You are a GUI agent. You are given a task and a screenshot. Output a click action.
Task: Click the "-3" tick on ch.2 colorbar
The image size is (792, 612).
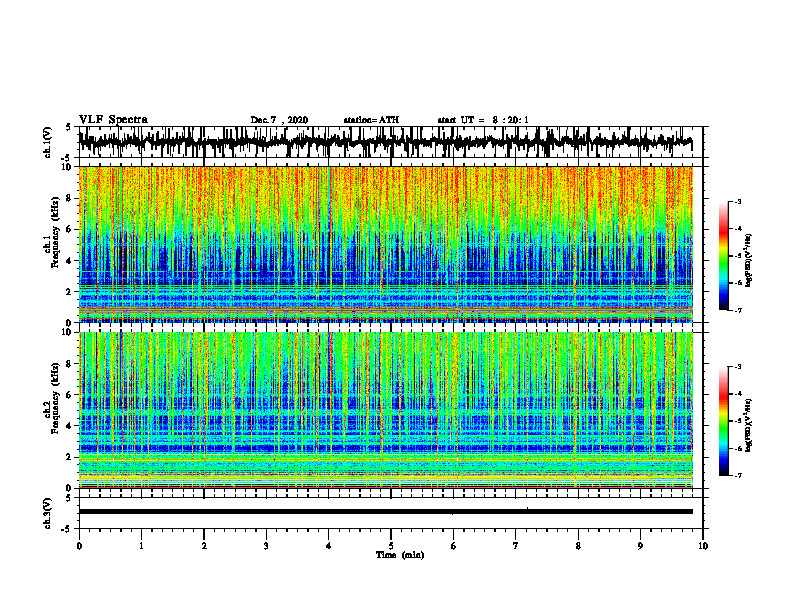738,367
